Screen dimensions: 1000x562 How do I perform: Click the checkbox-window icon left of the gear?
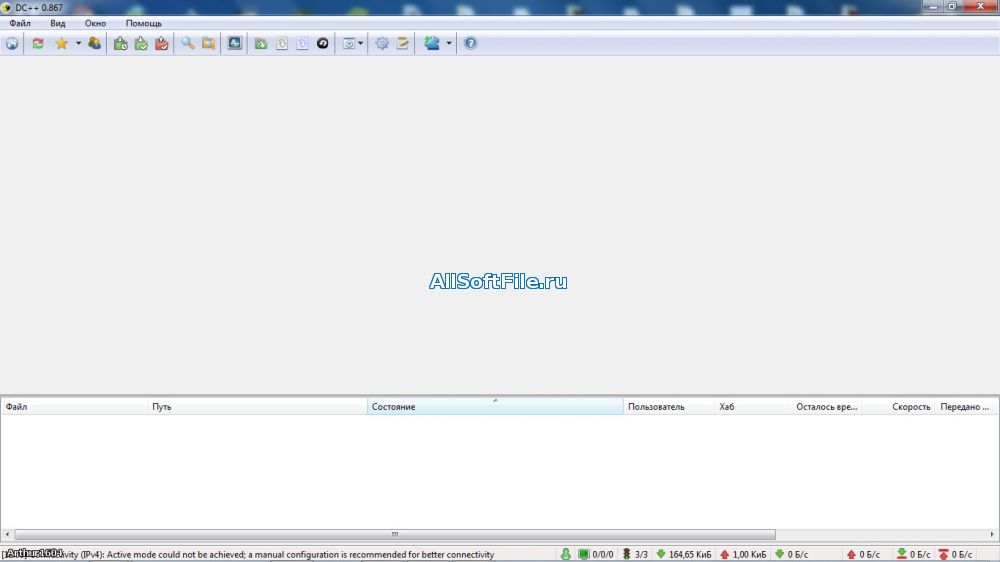point(349,43)
